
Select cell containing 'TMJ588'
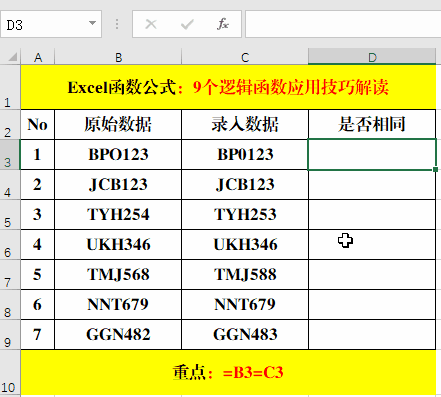click(x=245, y=274)
